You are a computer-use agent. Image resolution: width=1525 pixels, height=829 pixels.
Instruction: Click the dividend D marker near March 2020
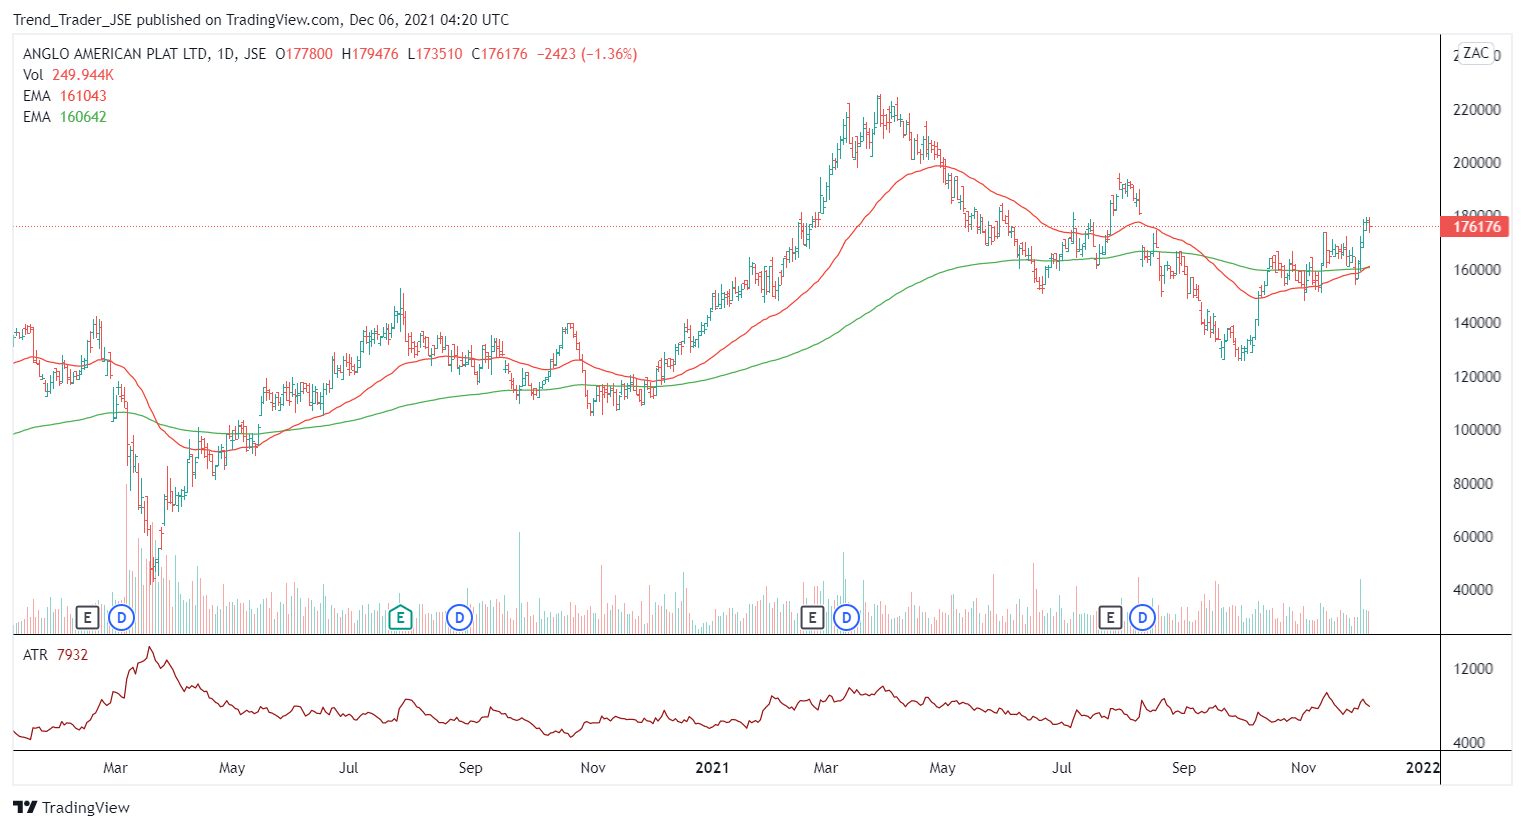pos(121,617)
